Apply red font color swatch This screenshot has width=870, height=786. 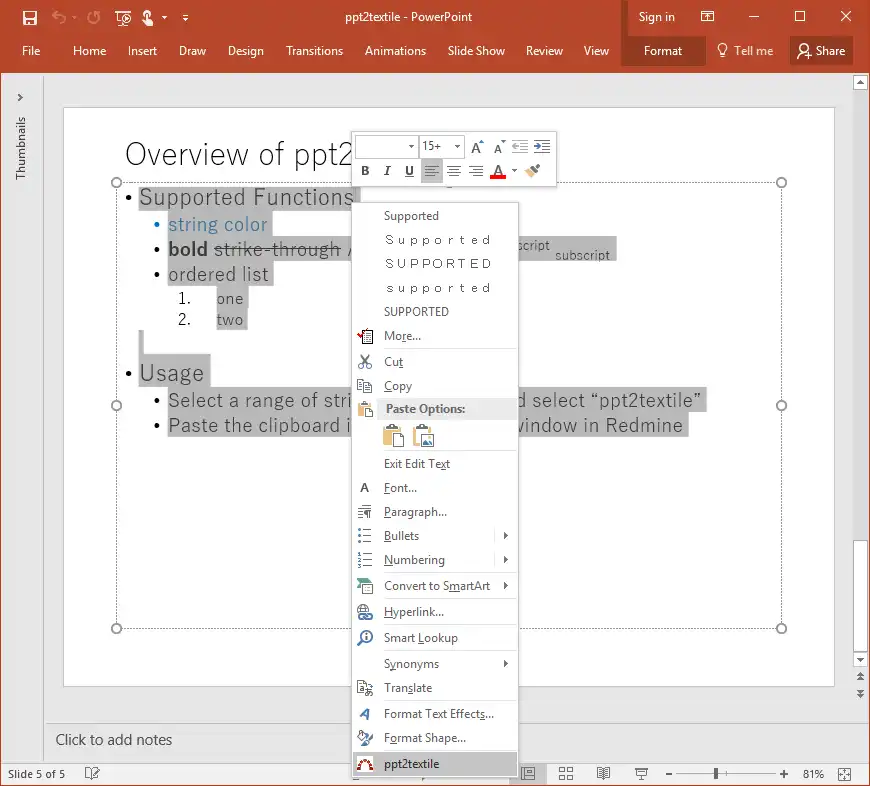[498, 171]
